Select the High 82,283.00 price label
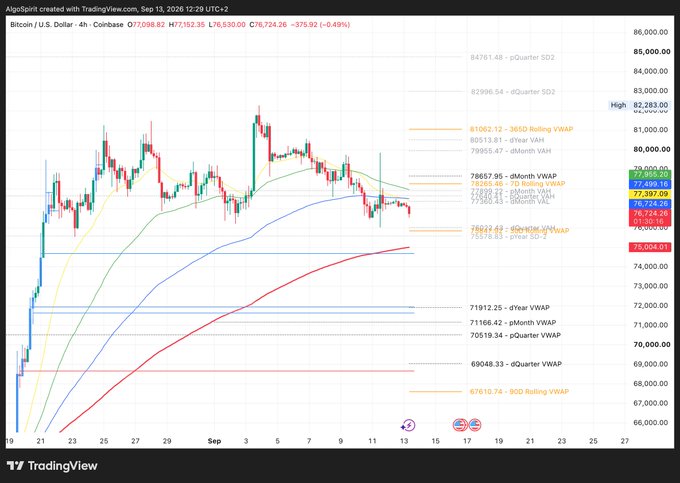The image size is (680, 483). pyautogui.click(x=639, y=105)
